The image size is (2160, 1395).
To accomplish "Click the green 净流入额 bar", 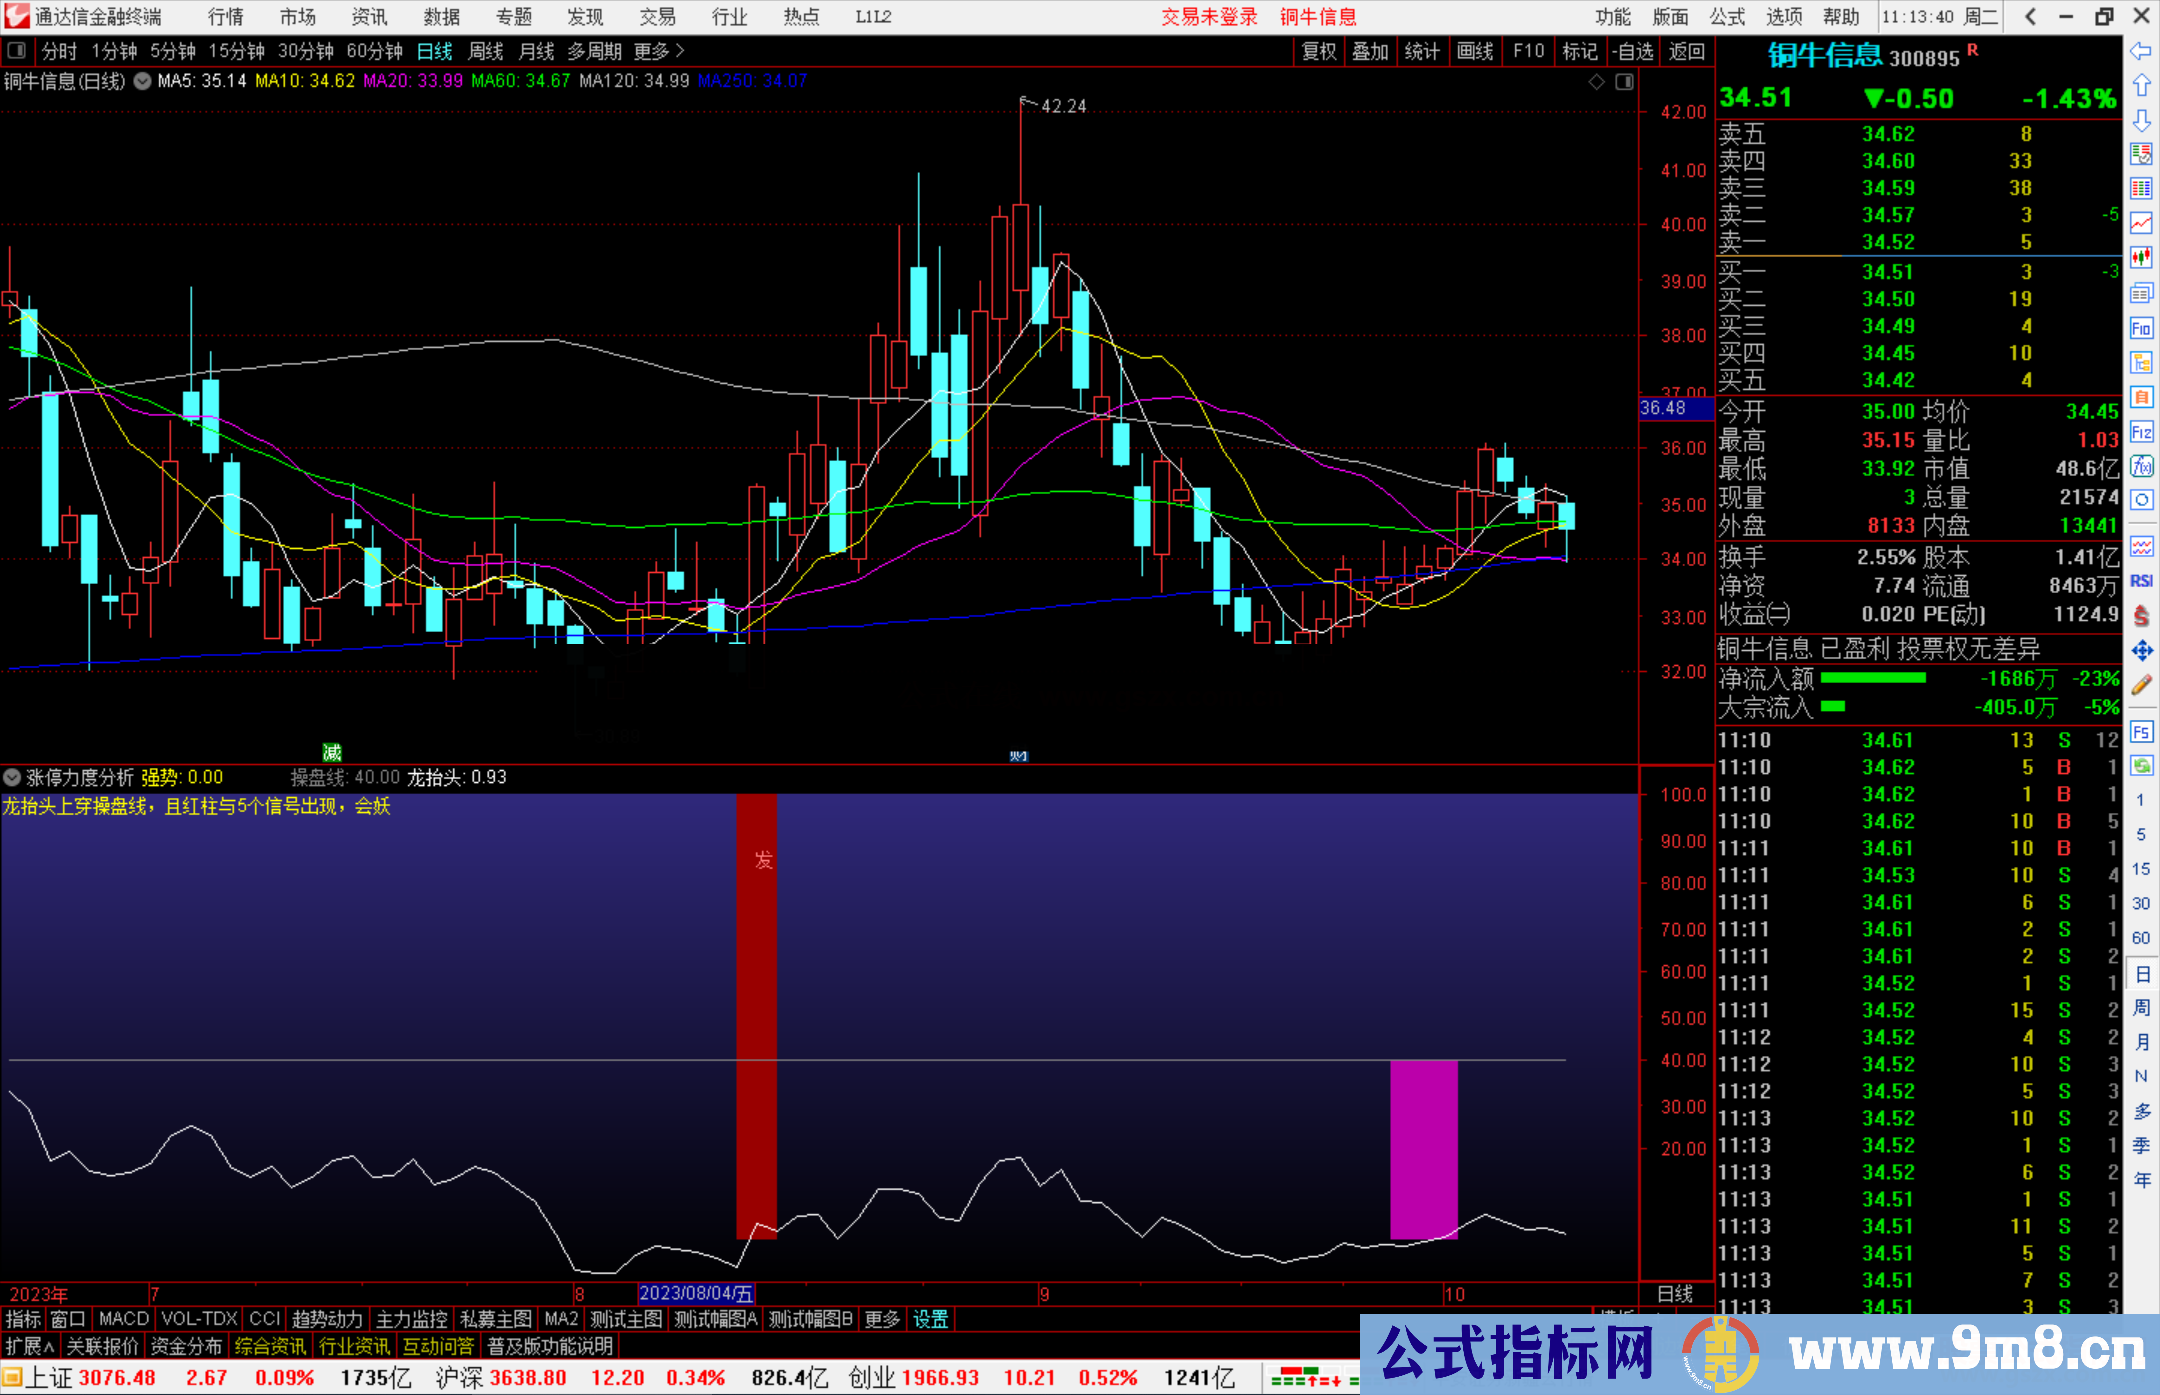I will tap(1872, 679).
